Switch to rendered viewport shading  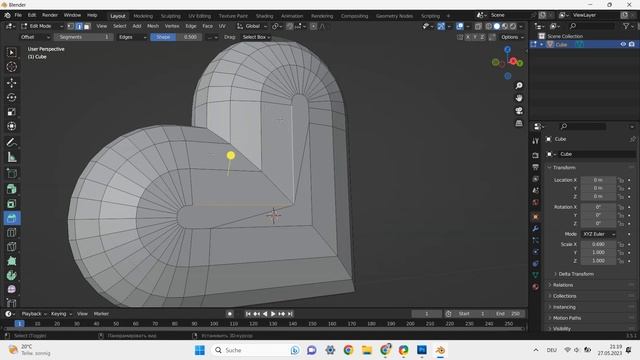coord(513,26)
